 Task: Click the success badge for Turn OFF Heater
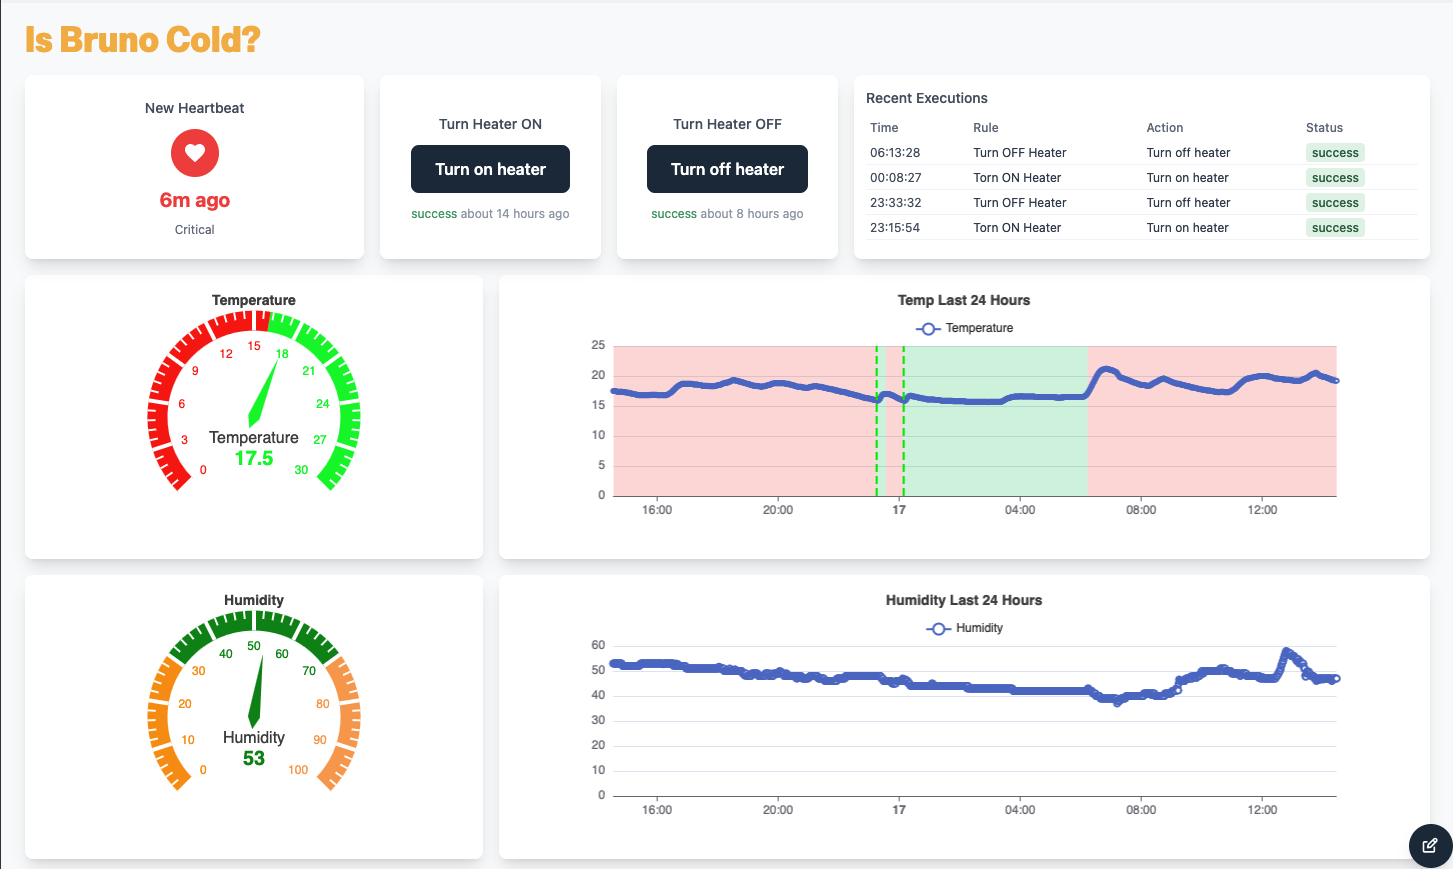coord(1335,152)
